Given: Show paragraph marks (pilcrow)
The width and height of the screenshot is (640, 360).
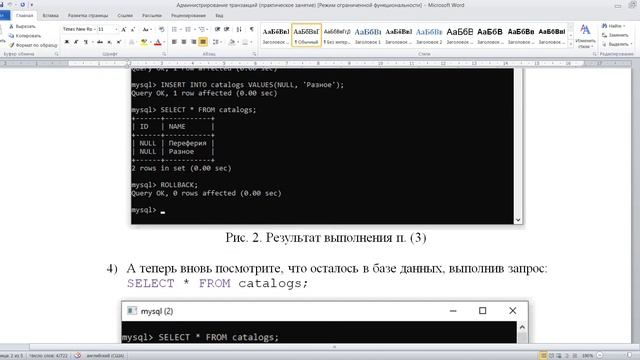Looking at the screenshot, I should click(251, 29).
